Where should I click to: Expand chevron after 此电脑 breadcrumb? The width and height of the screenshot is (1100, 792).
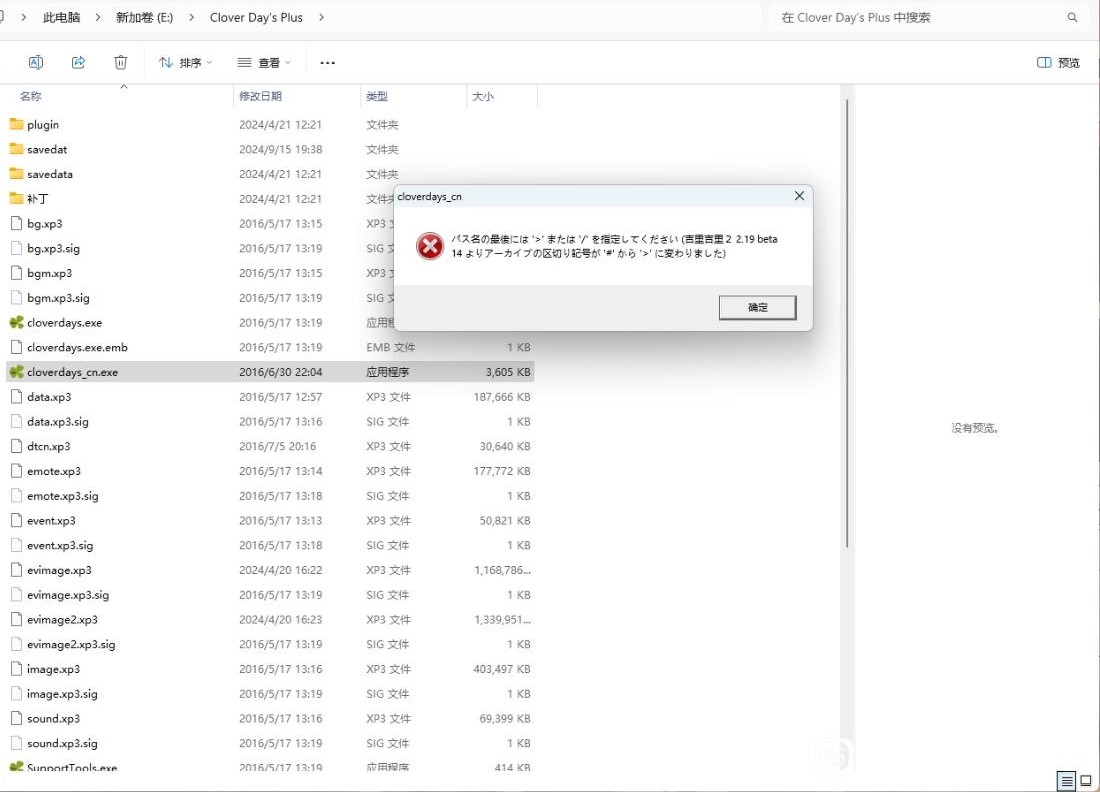coord(98,18)
